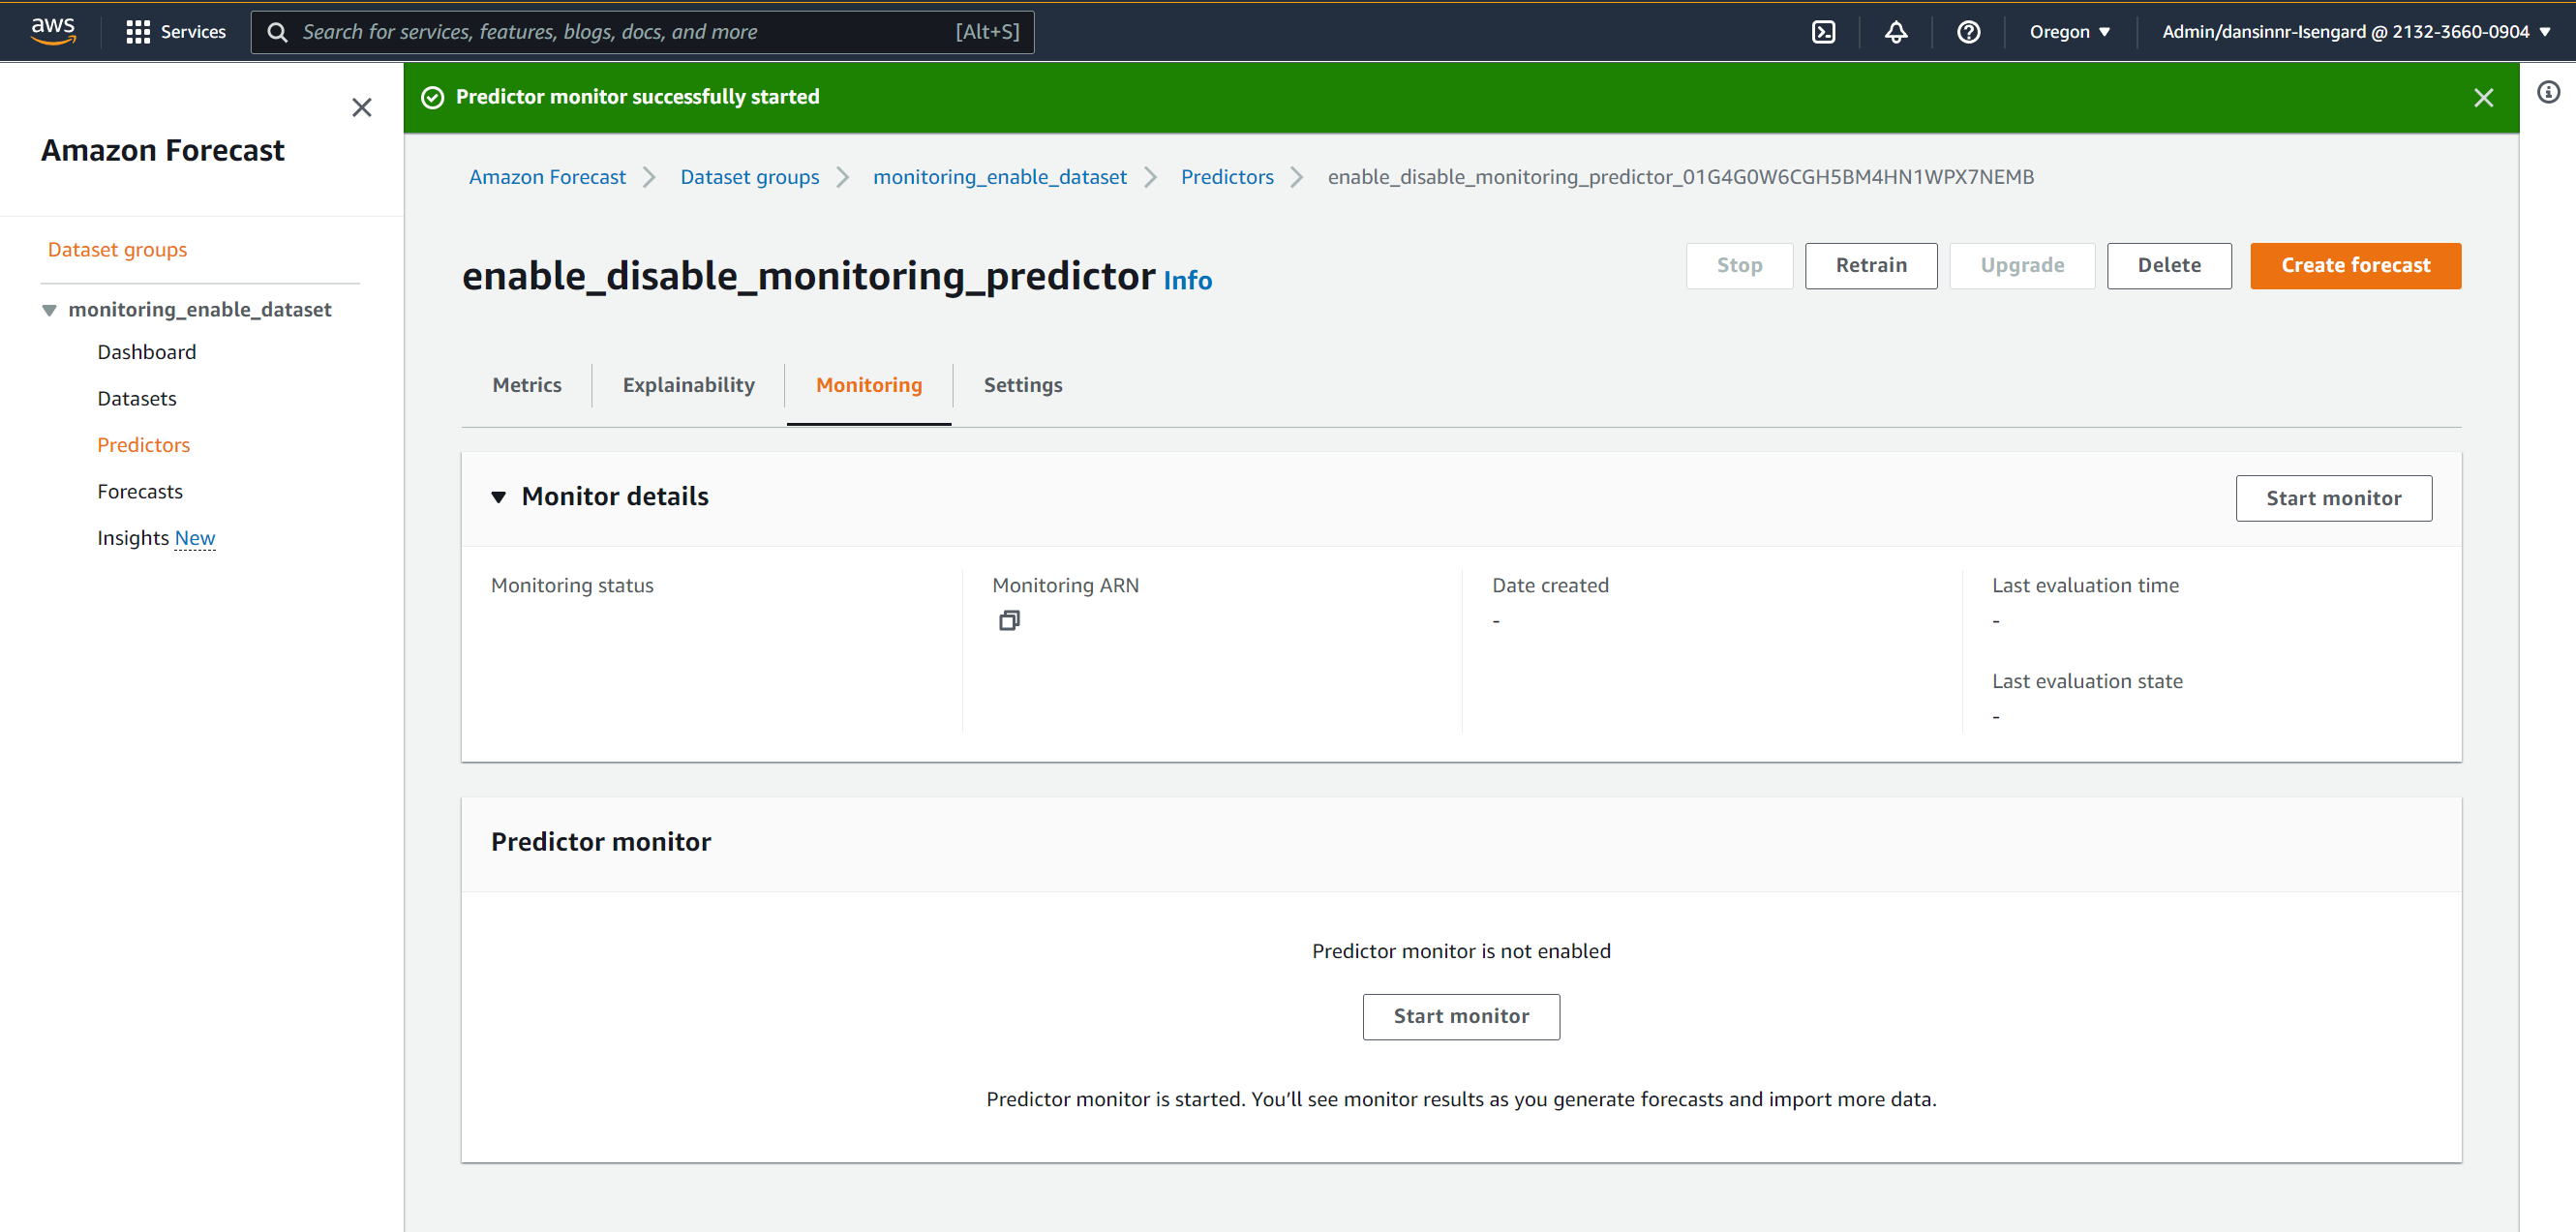Click the monitoring_enable_dataset sidebar label
The image size is (2576, 1232).
199,310
